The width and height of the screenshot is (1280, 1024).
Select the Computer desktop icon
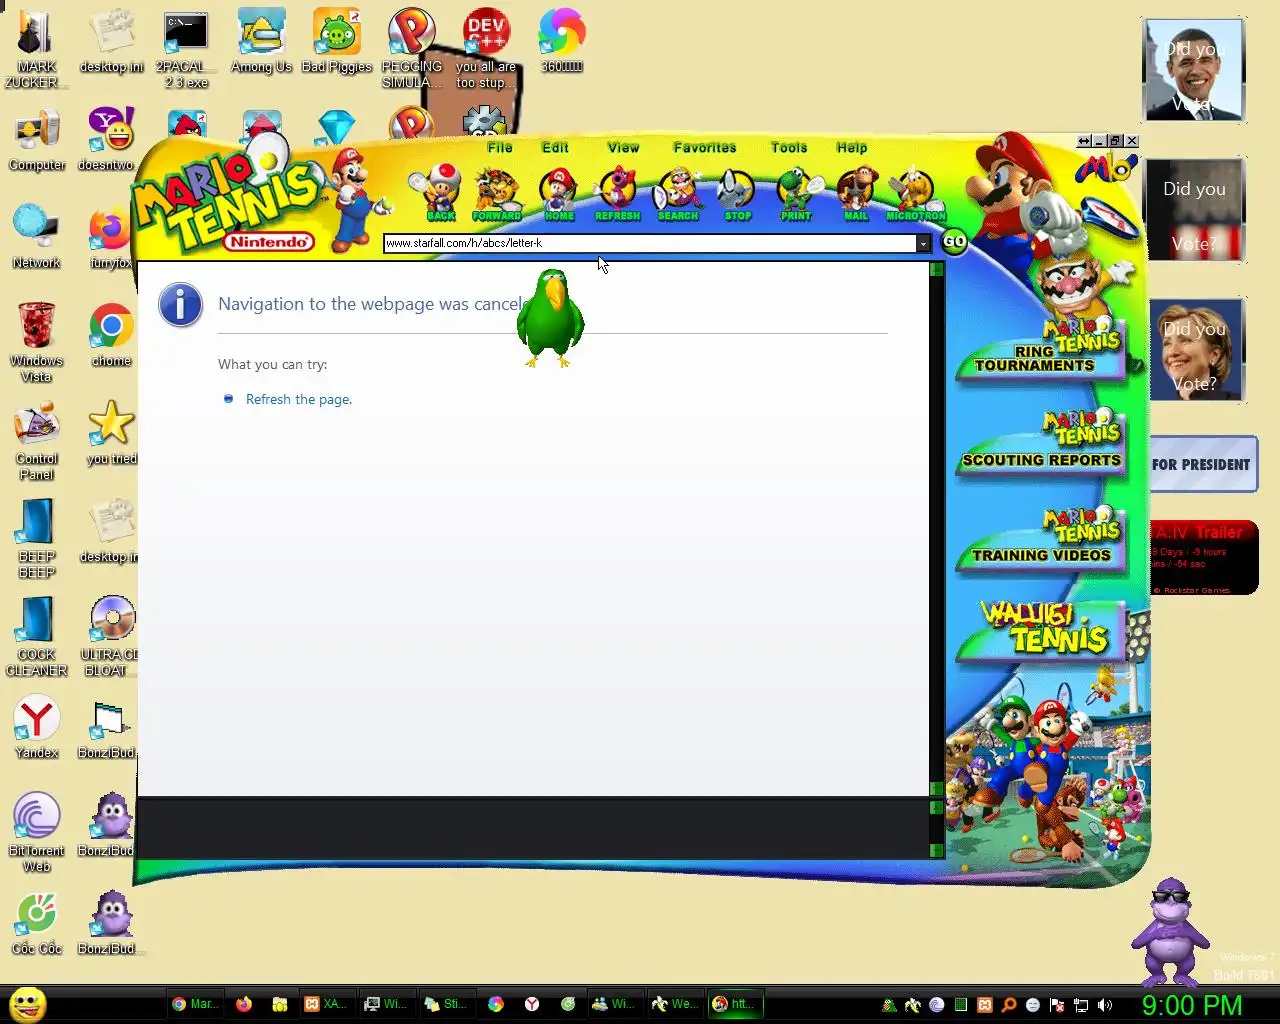(37, 140)
